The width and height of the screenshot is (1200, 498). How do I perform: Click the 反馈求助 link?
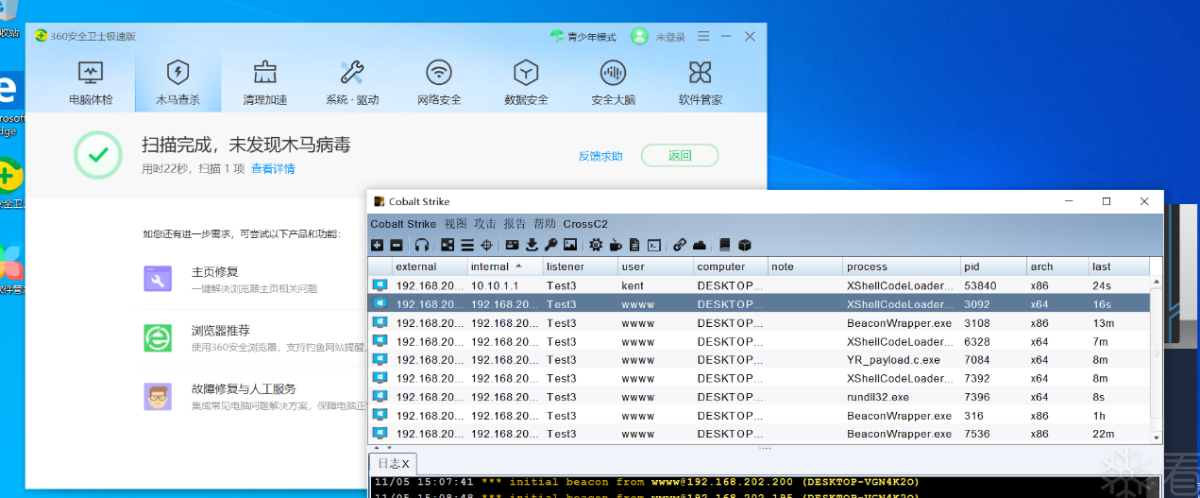pos(600,156)
